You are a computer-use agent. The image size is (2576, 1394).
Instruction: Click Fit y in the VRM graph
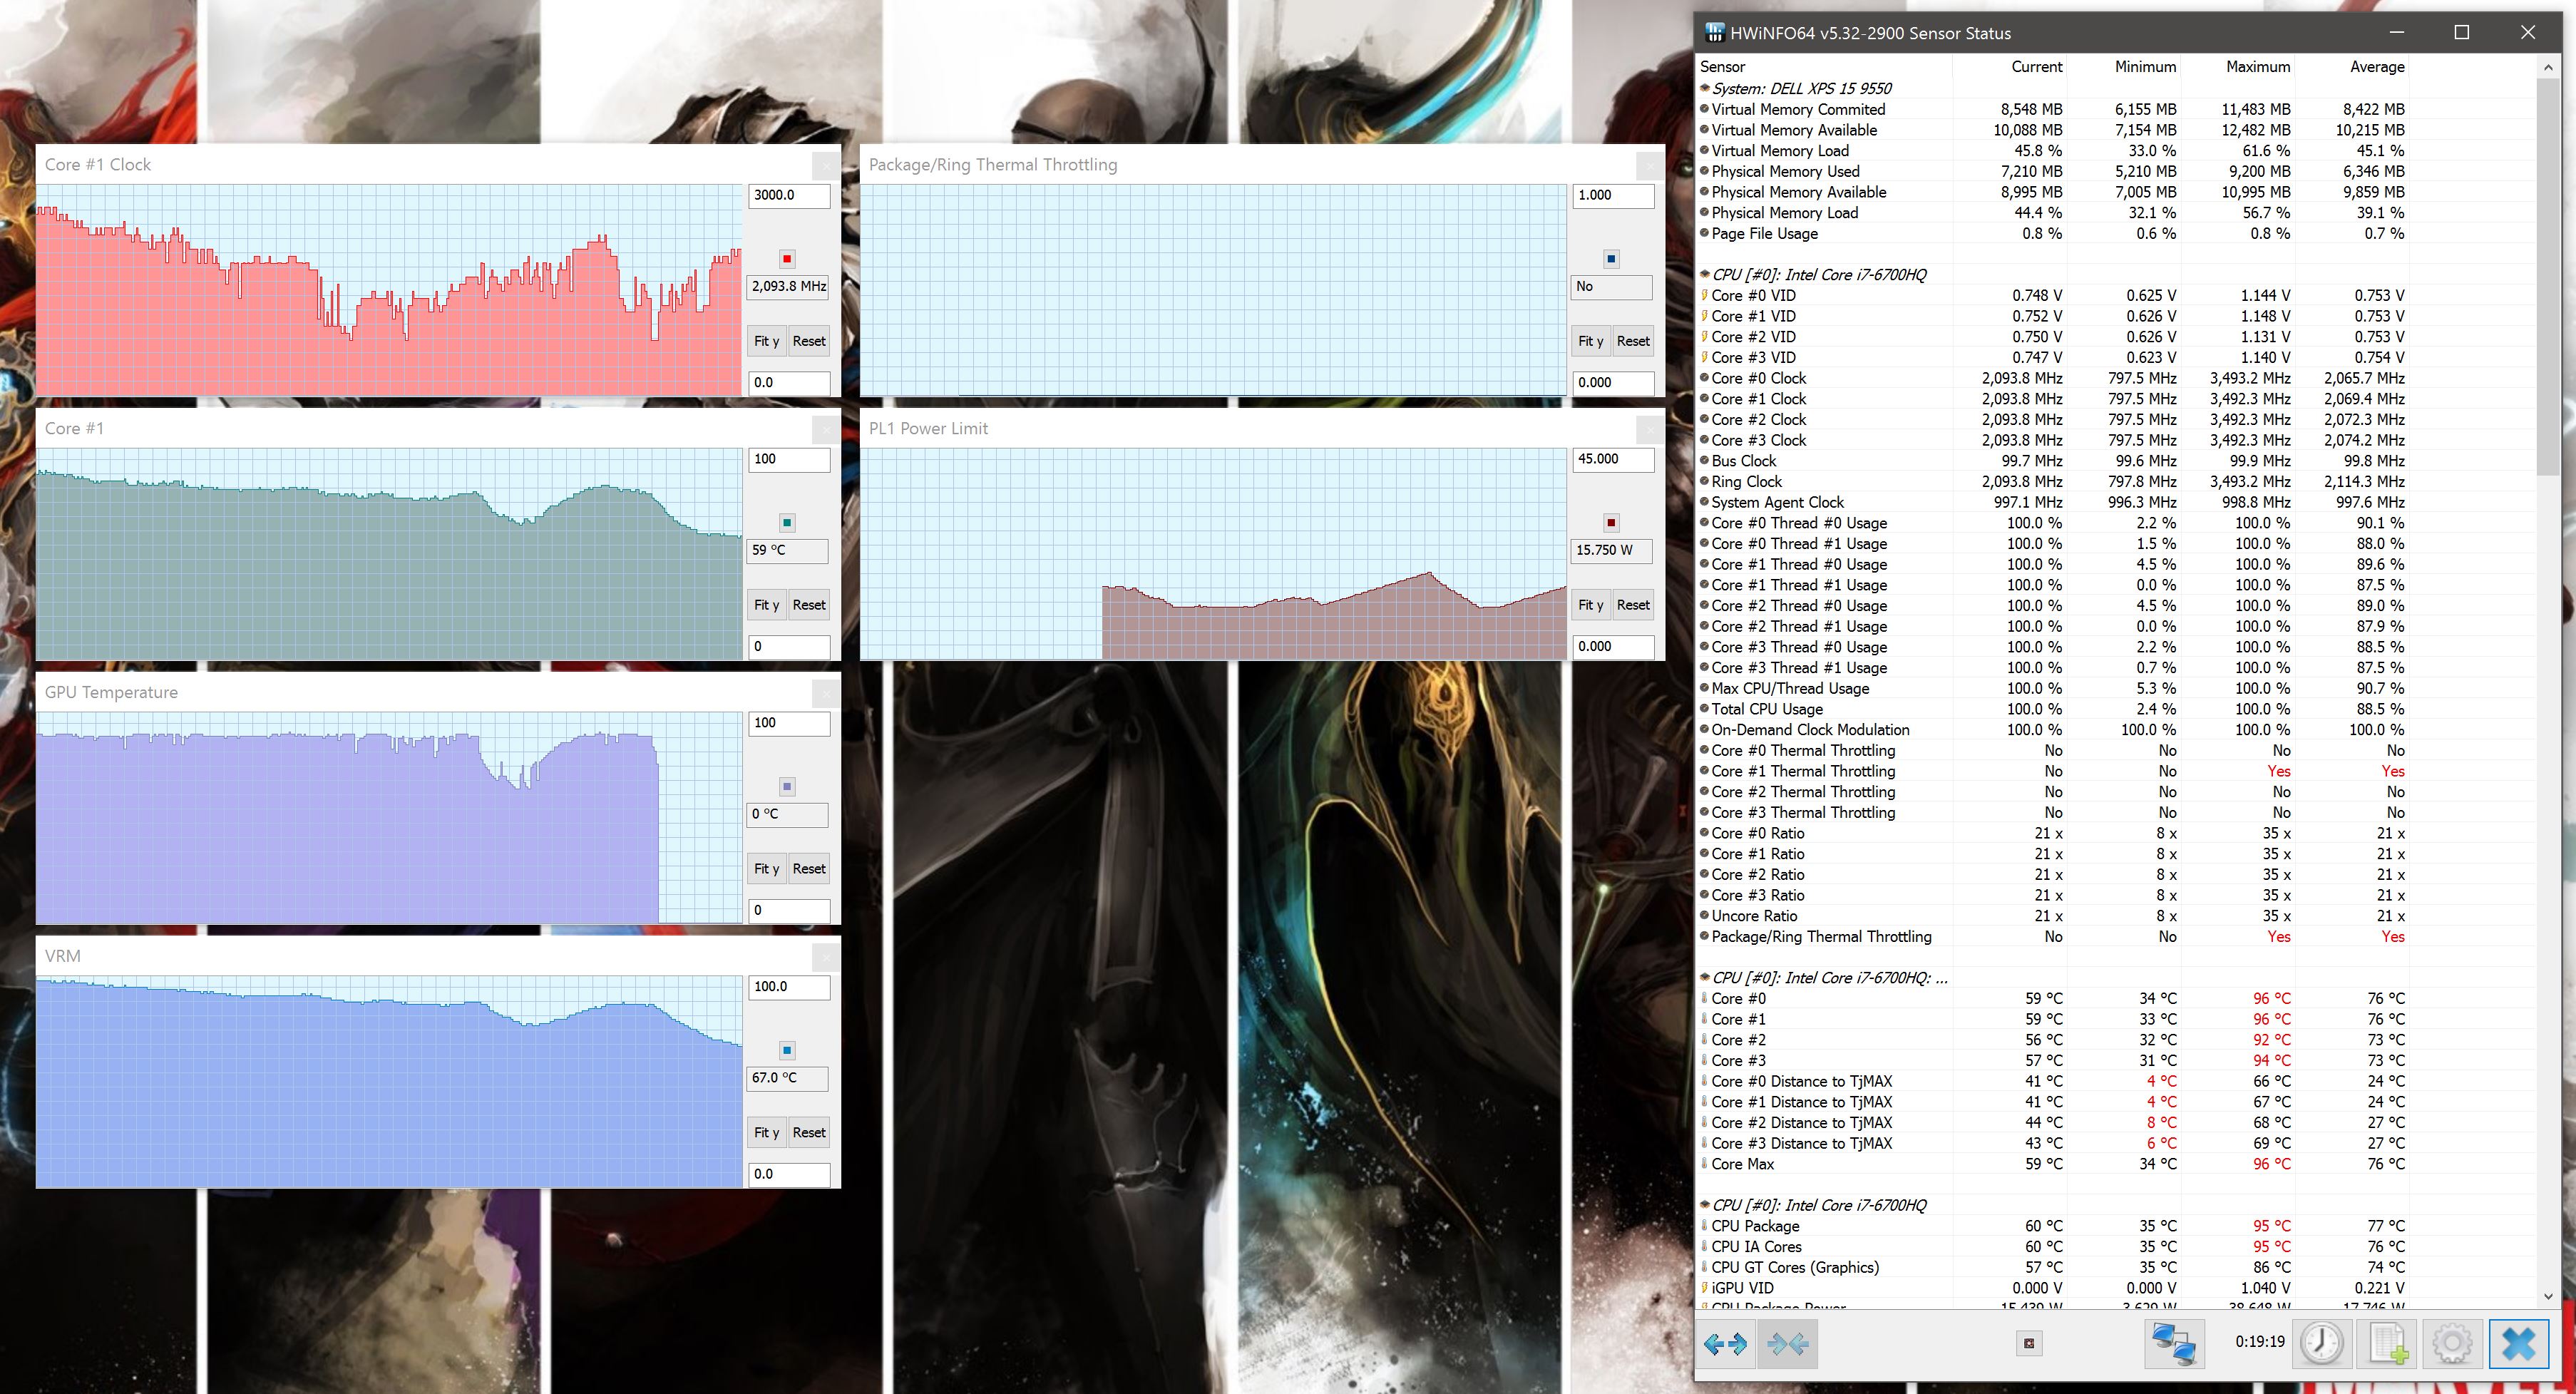click(x=766, y=1133)
